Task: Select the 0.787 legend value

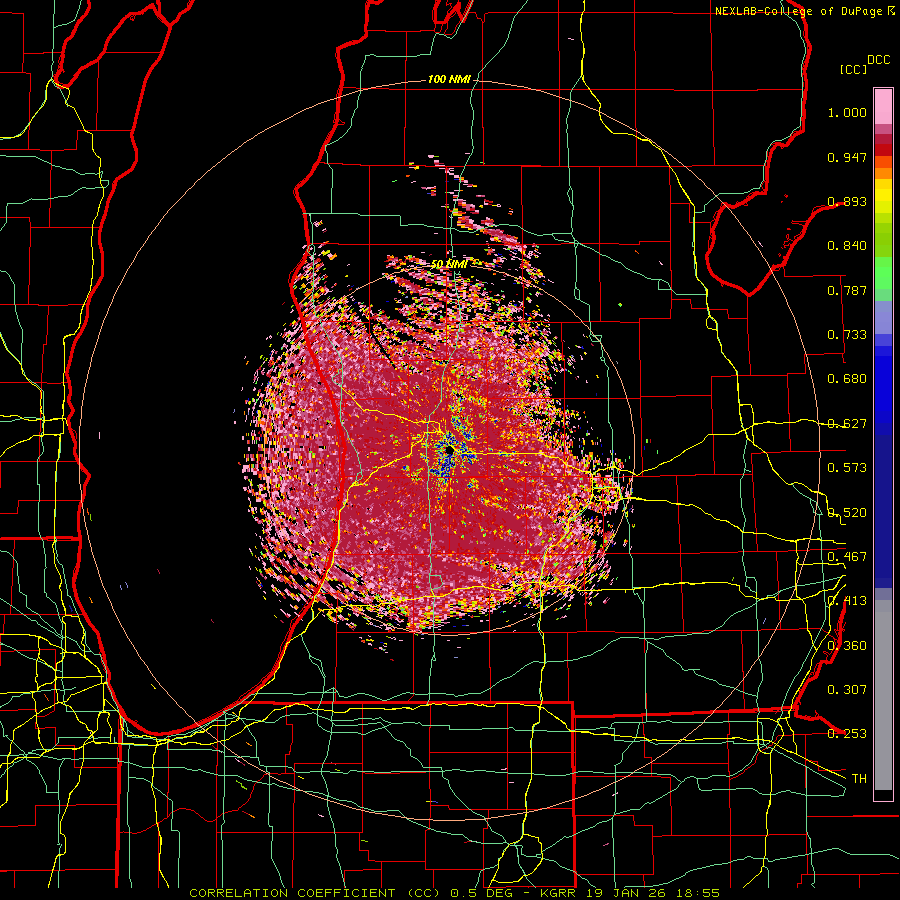Action: [x=847, y=290]
